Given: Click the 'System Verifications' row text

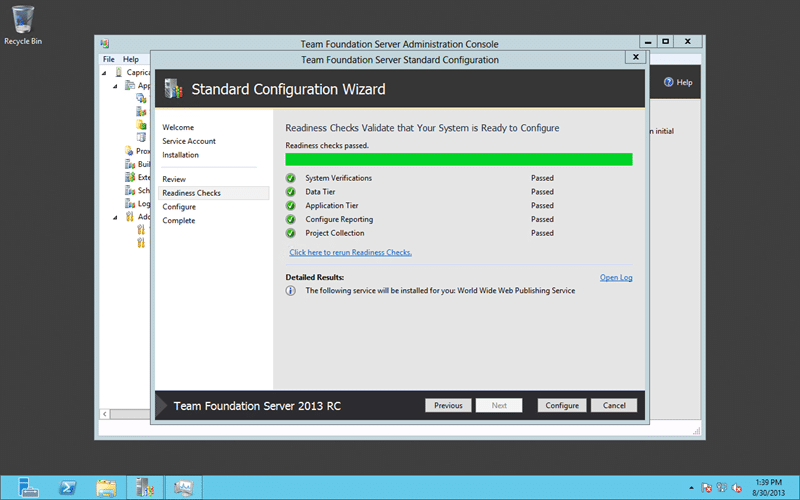Looking at the screenshot, I should (338, 178).
